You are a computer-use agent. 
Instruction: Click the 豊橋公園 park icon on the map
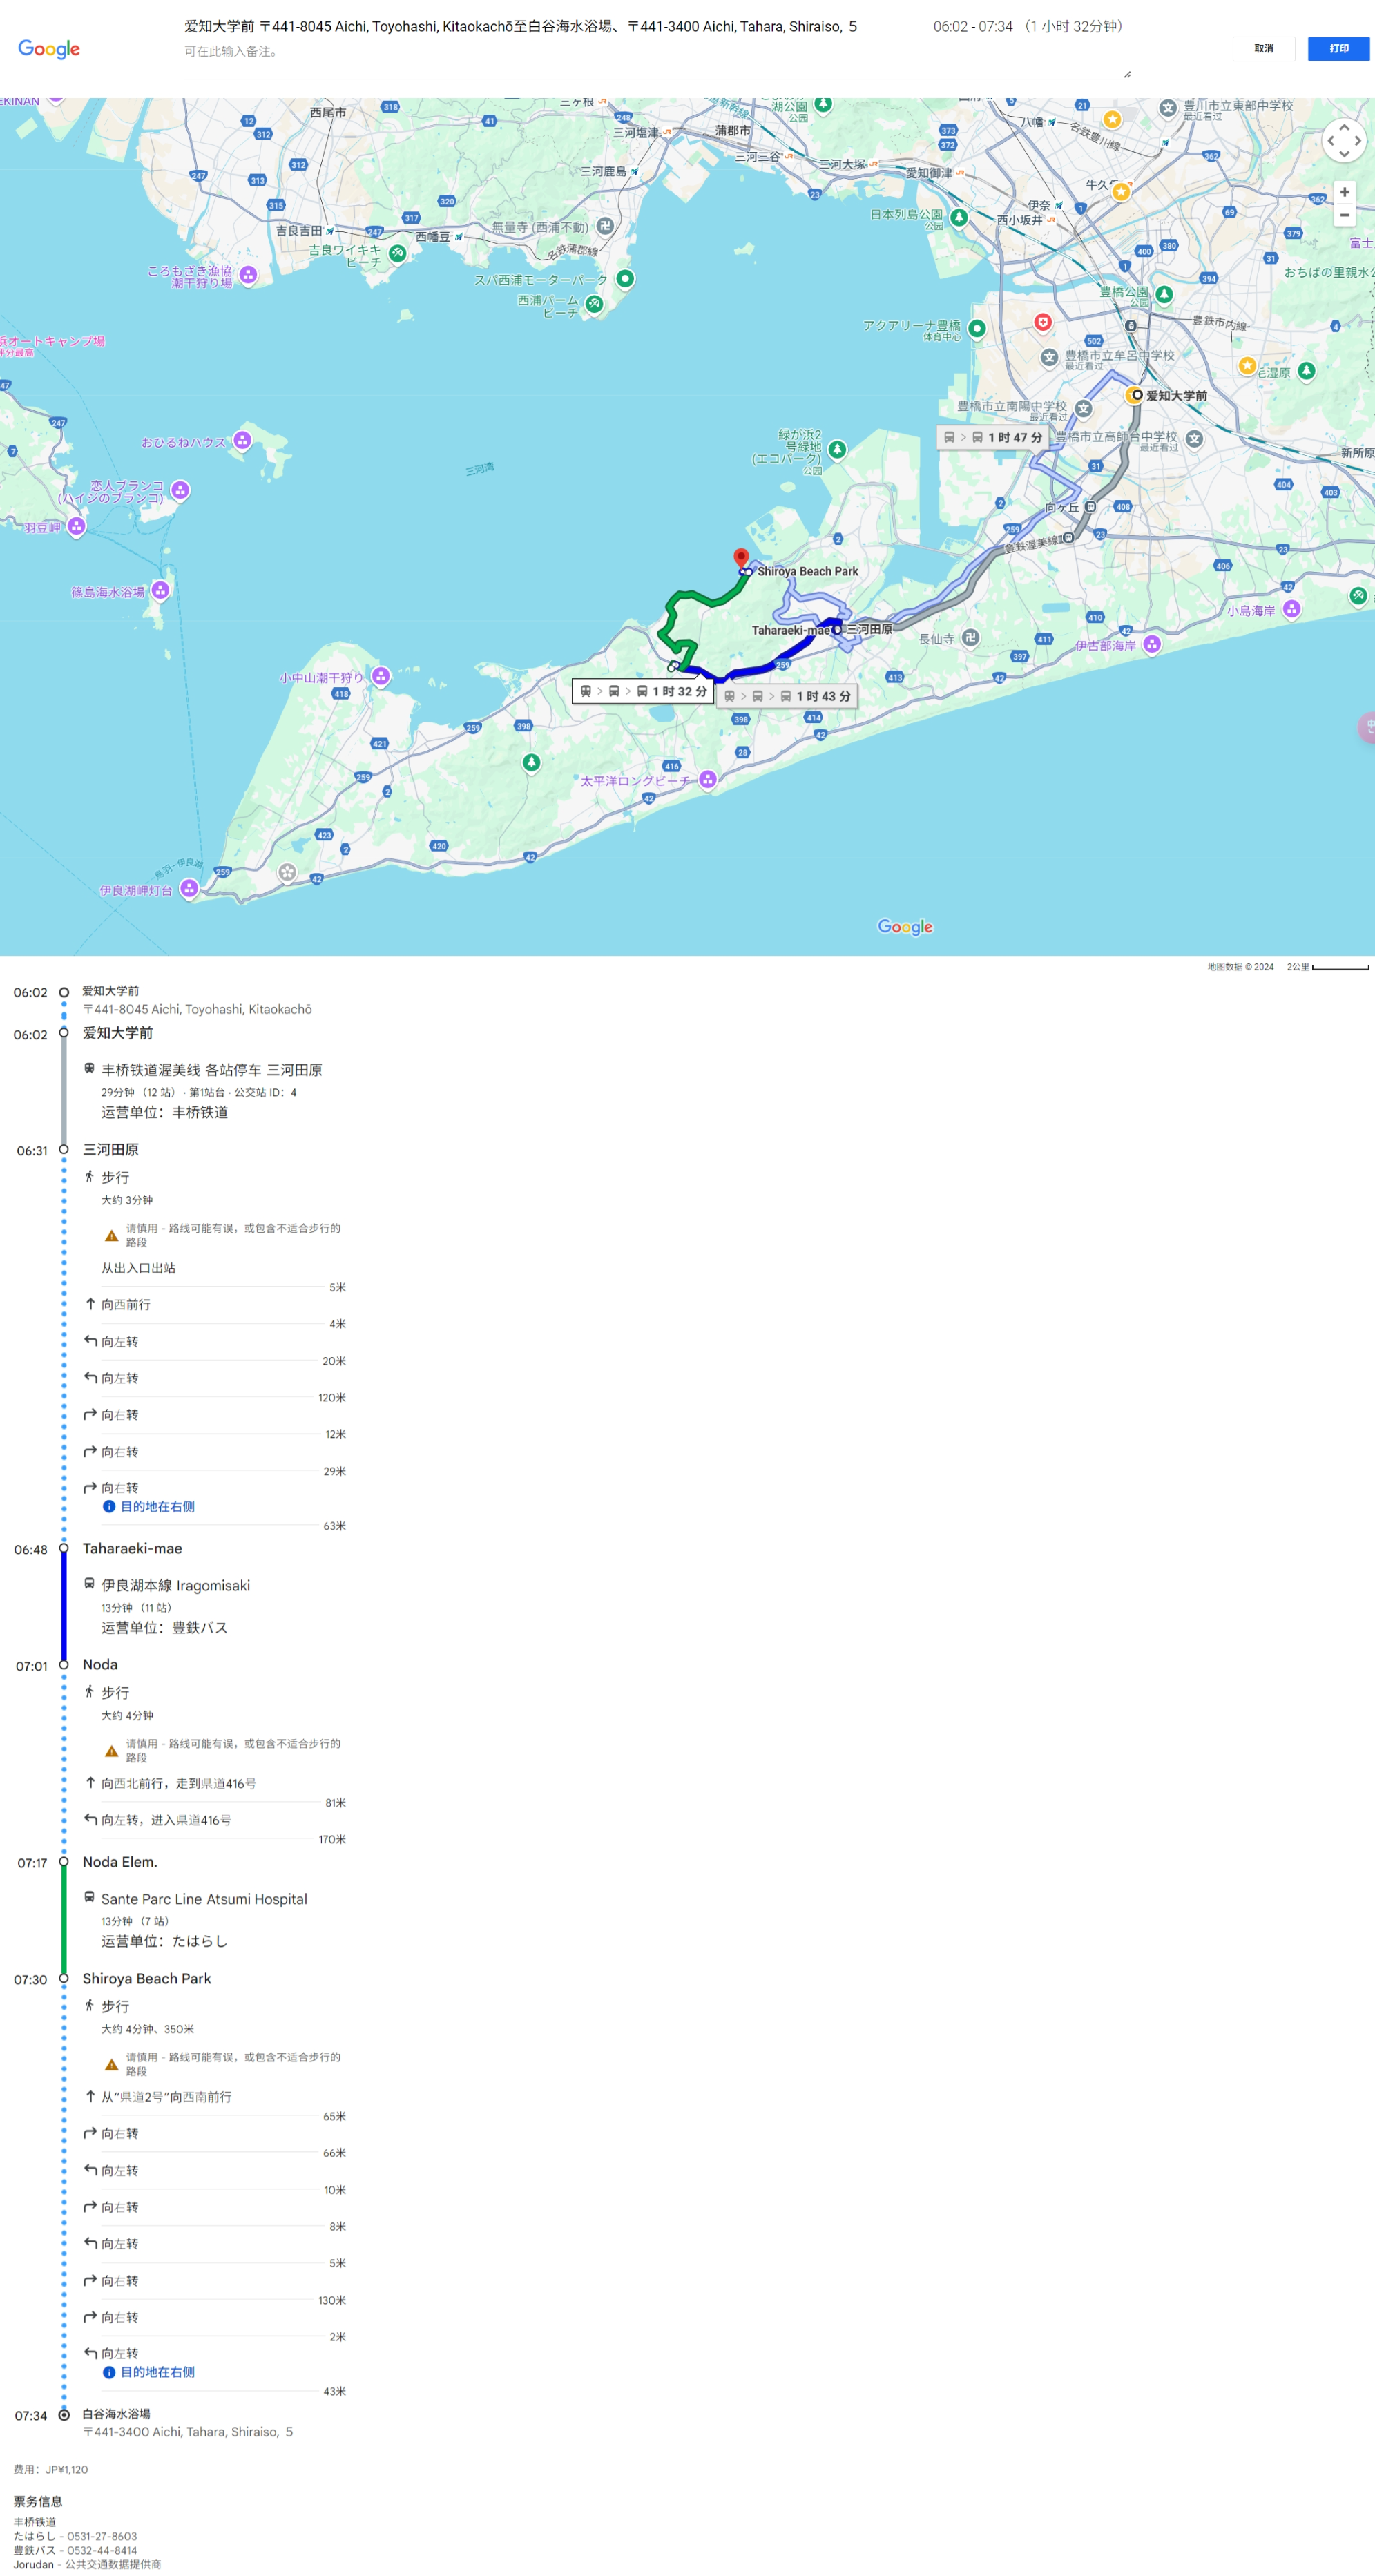coord(1163,294)
